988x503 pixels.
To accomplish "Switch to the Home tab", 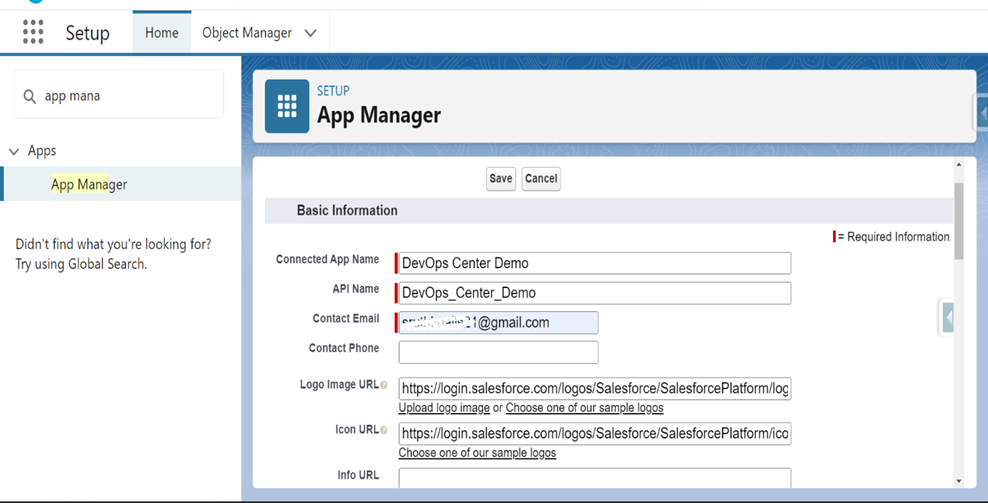I will click(x=162, y=32).
